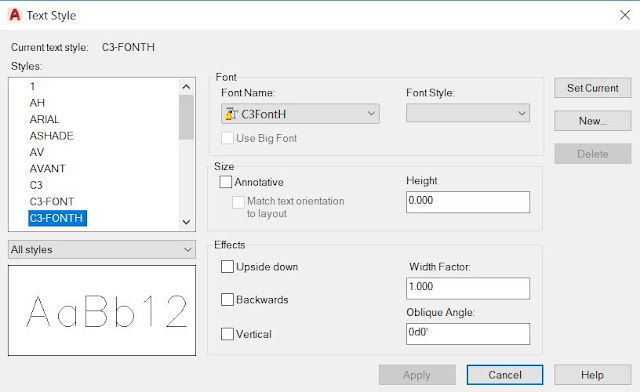Click the AutoCAD logo icon in title bar
640x392 pixels.
coord(14,15)
